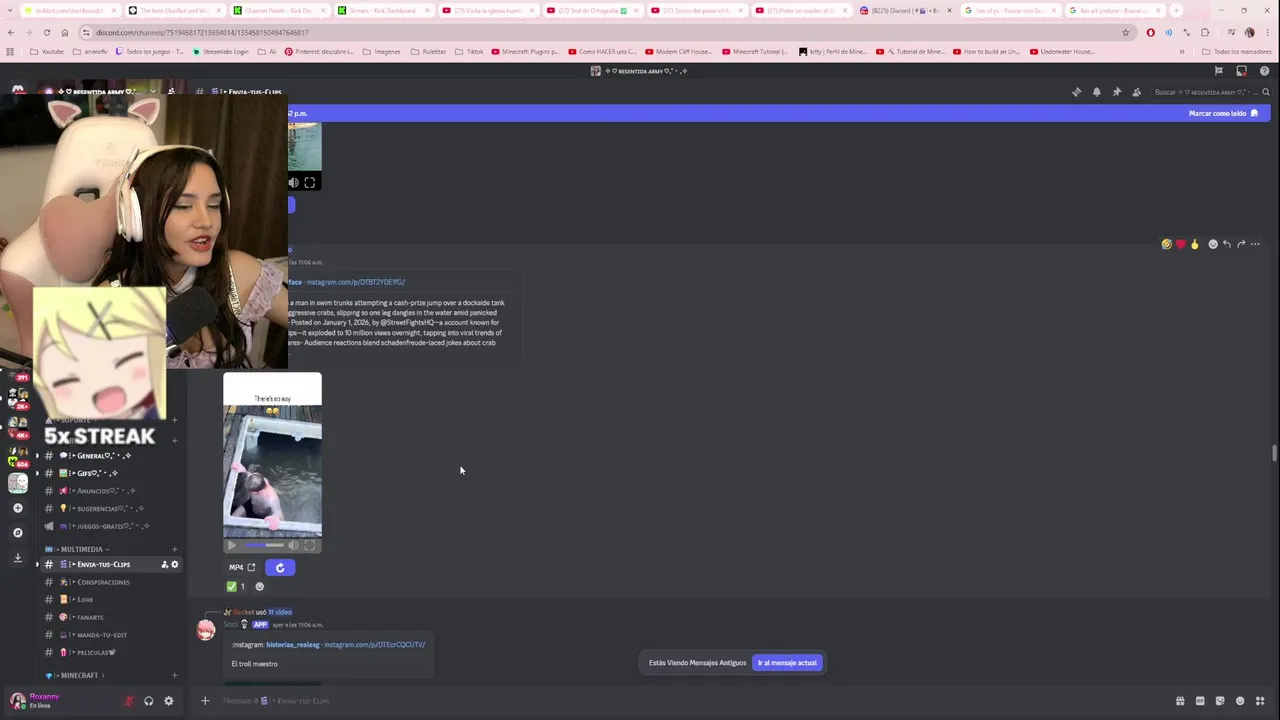Focus the message input field
Viewport: 1280px width, 720px height.
point(690,700)
